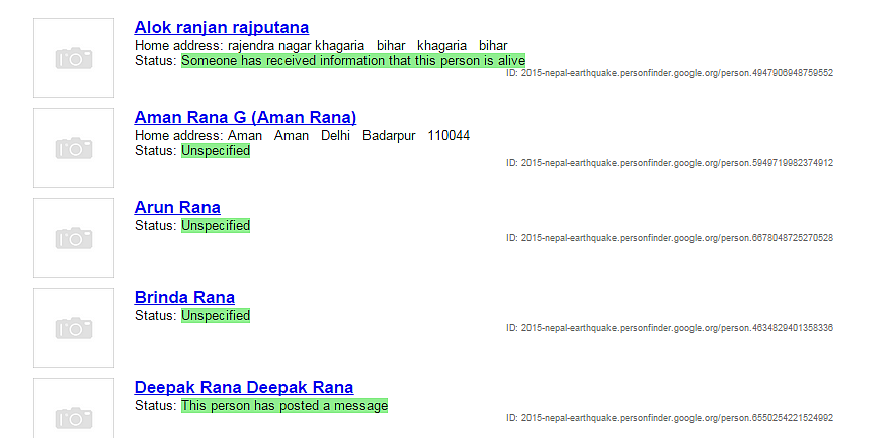The width and height of the screenshot is (895, 438).
Task: Click status 'Someone has received information that this person is alive'
Action: (353, 61)
